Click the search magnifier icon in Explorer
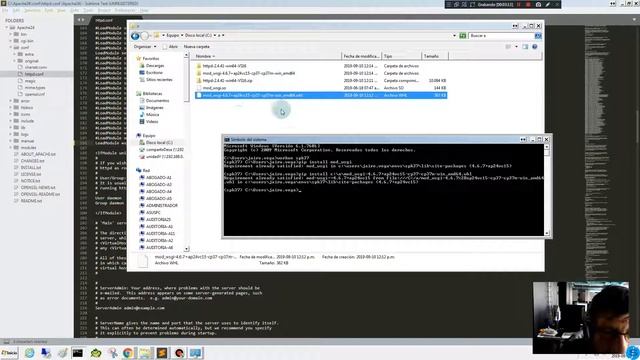 pyautogui.click(x=538, y=36)
